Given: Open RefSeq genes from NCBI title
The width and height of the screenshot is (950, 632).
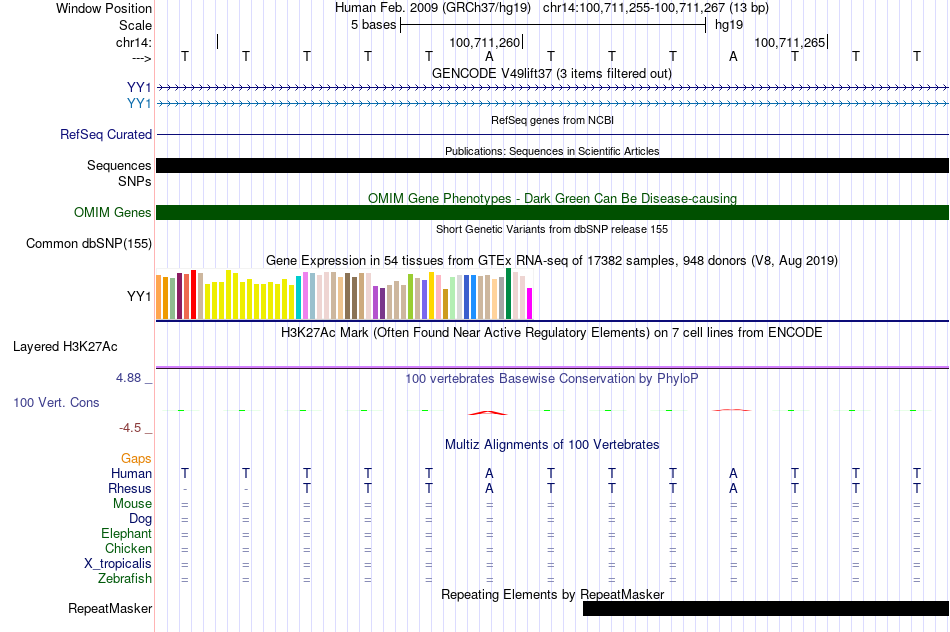Looking at the screenshot, I should (x=552, y=120).
